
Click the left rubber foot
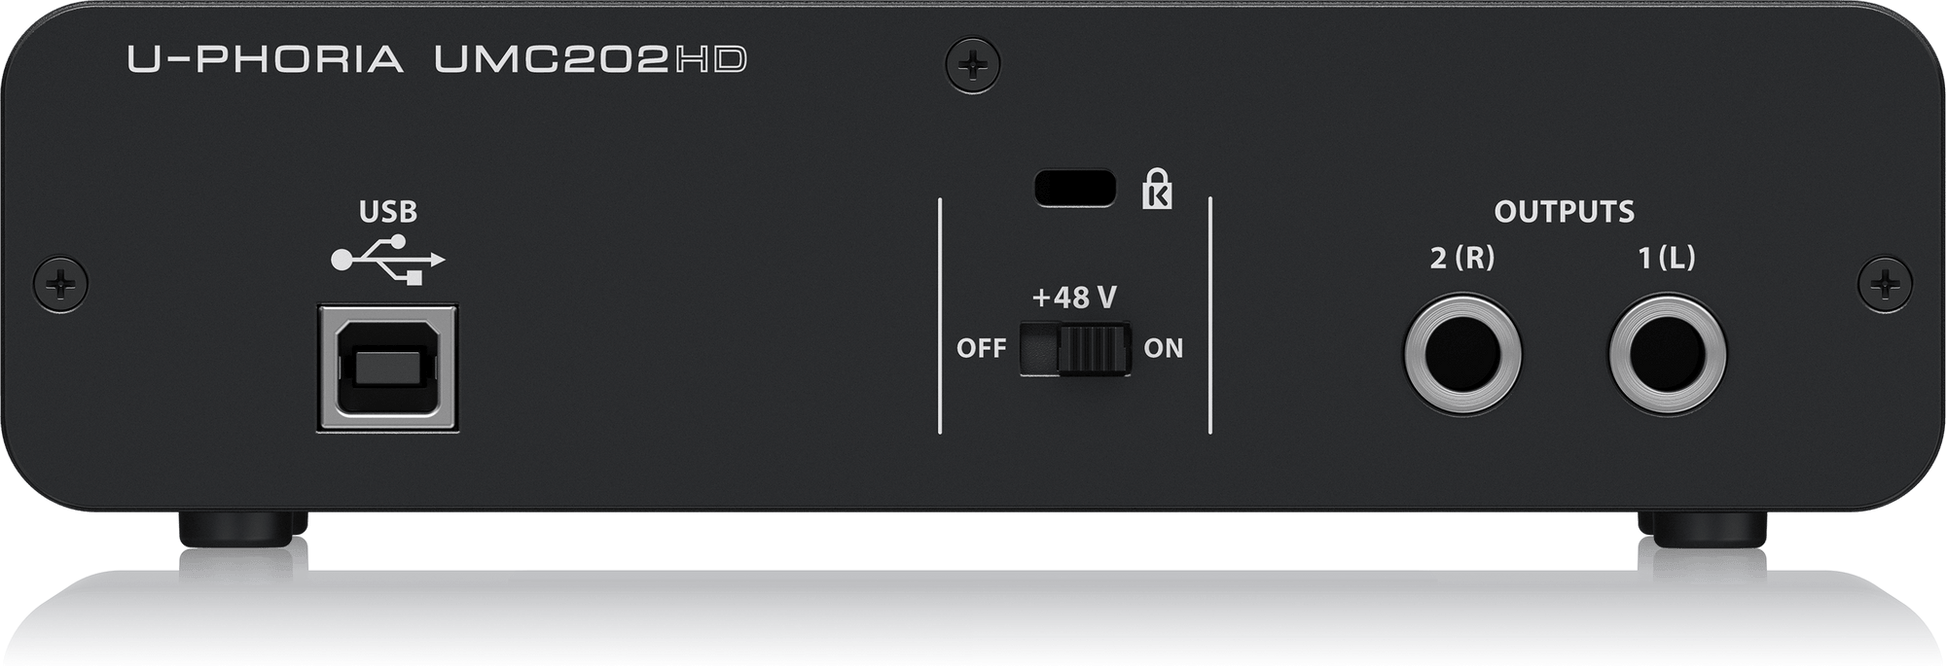pos(243,529)
